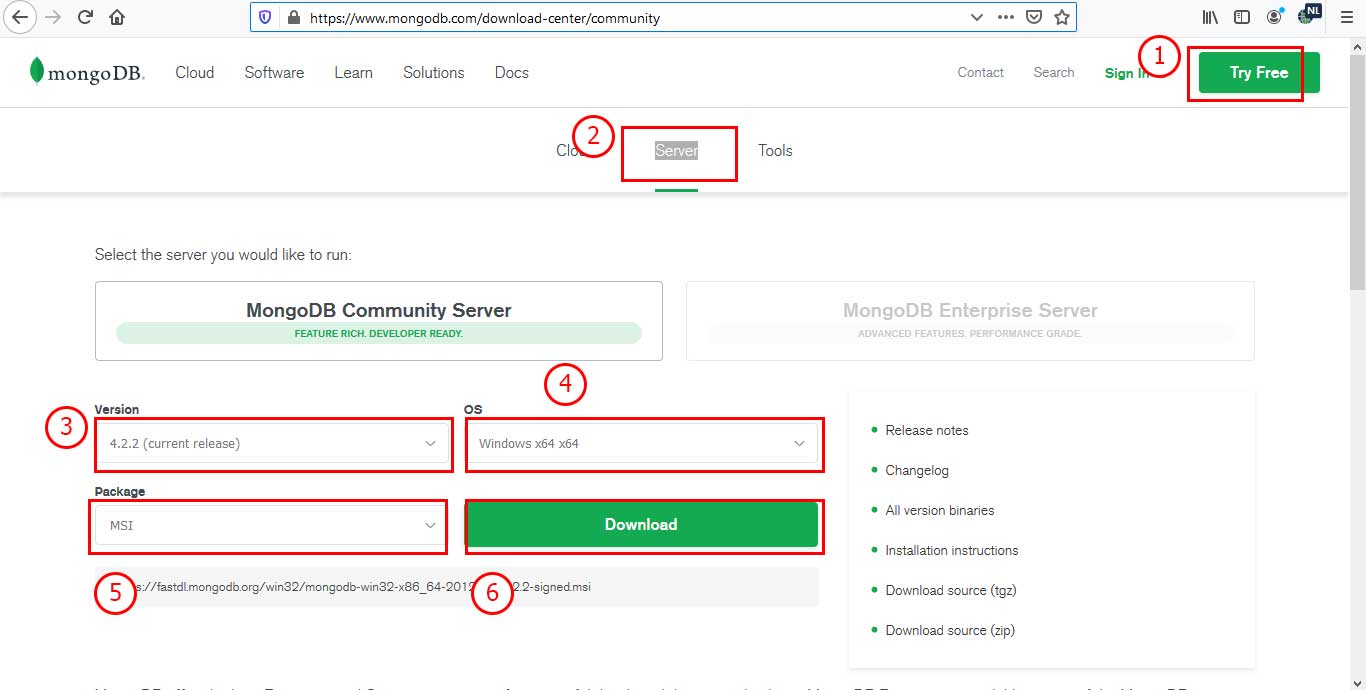
Task: Reload the page
Action: (85, 16)
